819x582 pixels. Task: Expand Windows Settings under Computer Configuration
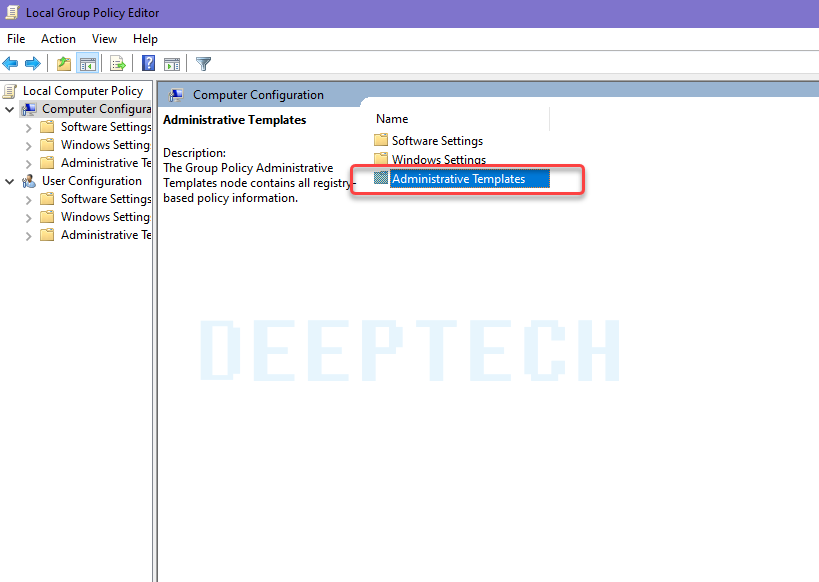point(29,146)
